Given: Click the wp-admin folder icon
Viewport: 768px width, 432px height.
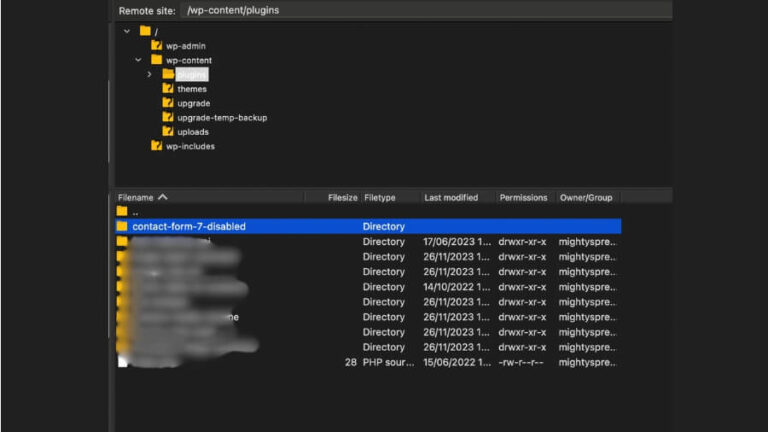Looking at the screenshot, I should point(157,46).
